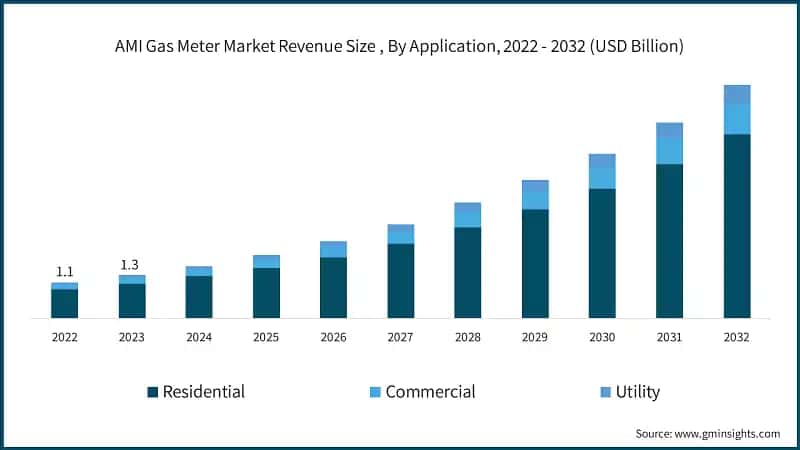Click the Commercial legend color swatch

(x=375, y=392)
